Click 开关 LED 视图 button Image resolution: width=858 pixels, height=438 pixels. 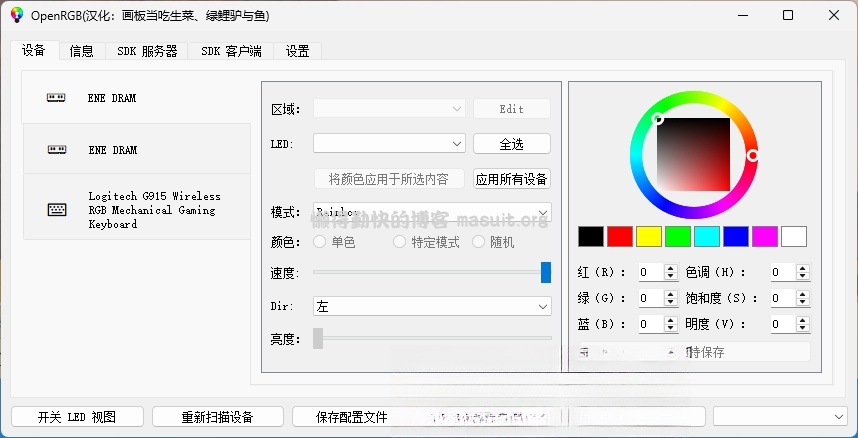pos(77,417)
